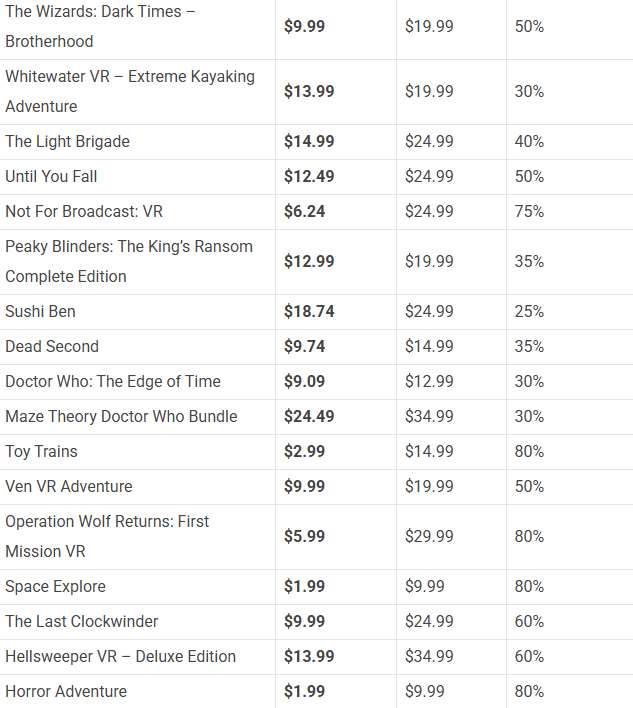Select the Sushi Ben game name
This screenshot has height=708, width=633.
[40, 312]
